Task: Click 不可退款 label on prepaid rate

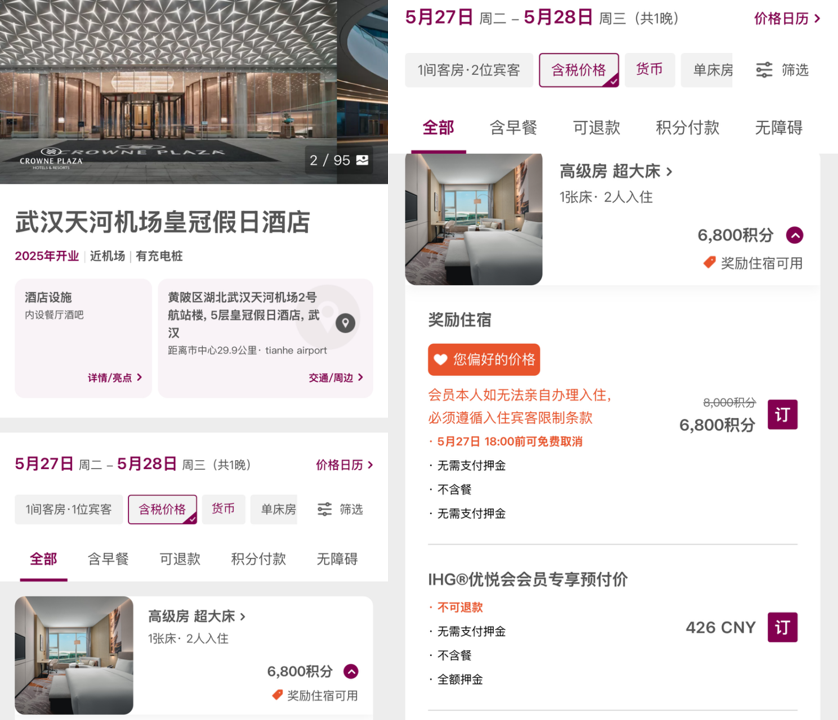Action: tap(460, 607)
